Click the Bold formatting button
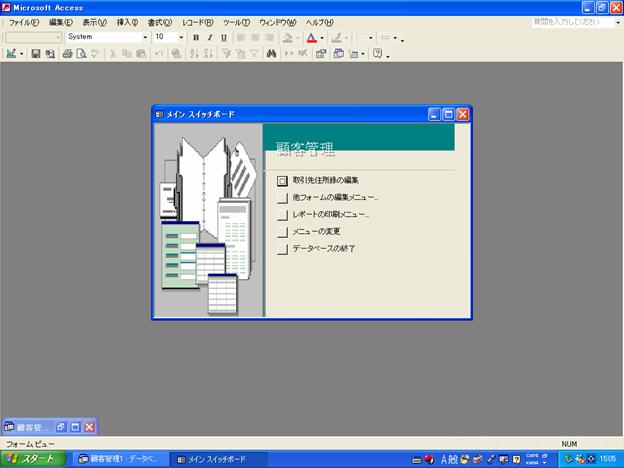 (196, 37)
